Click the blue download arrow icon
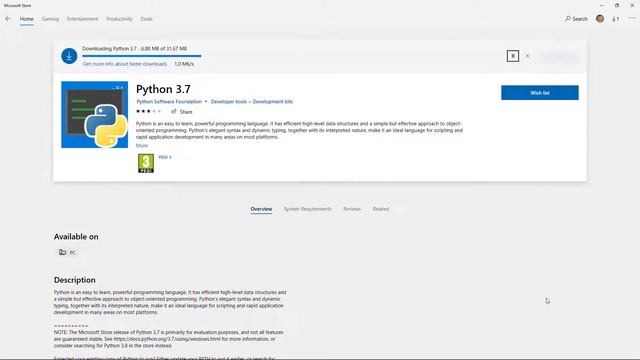 coord(69,56)
